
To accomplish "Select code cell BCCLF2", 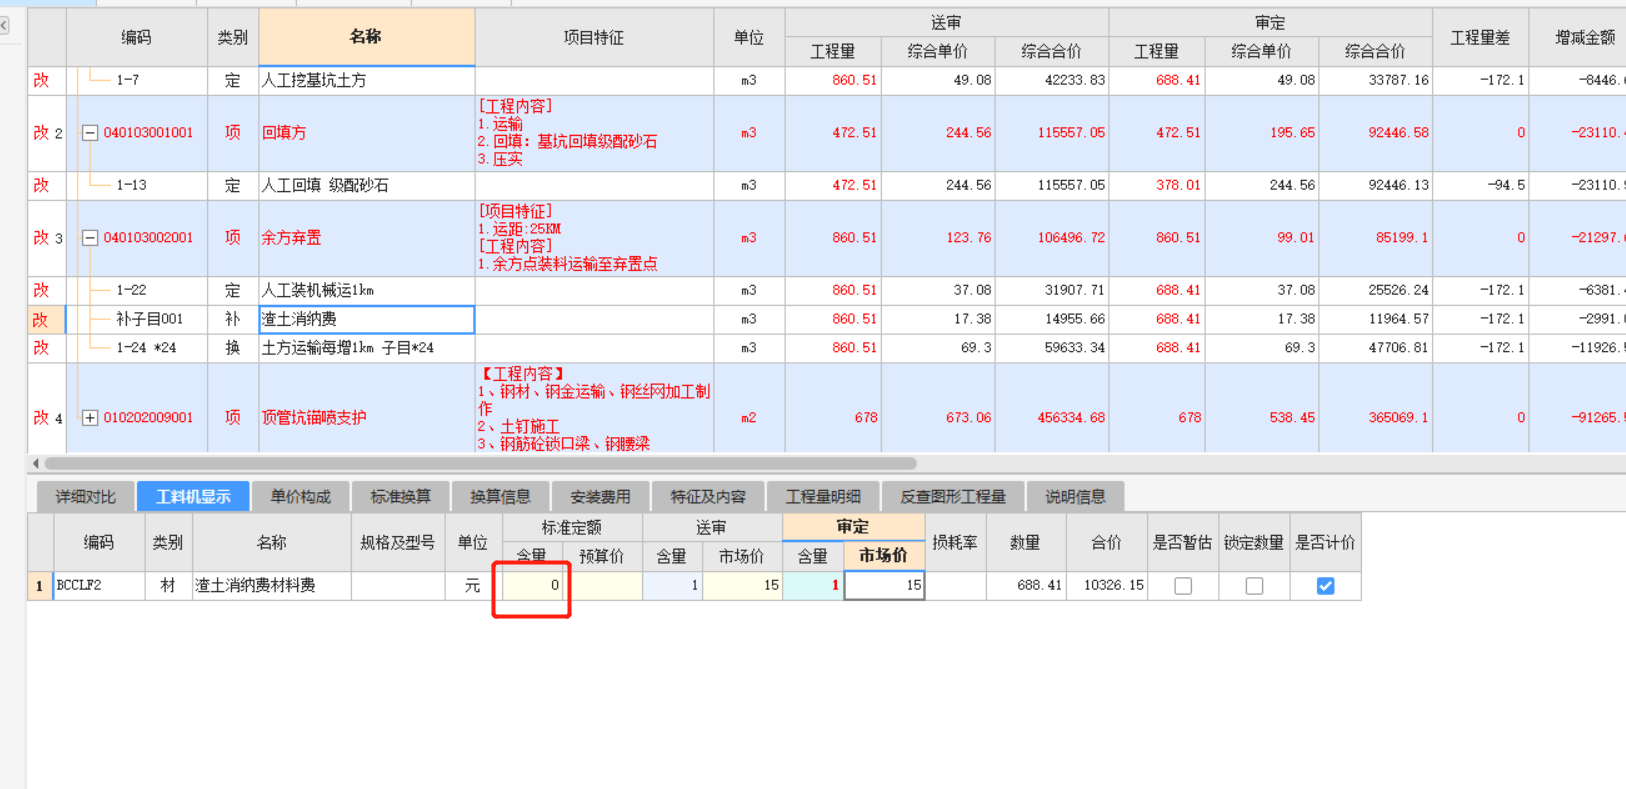I will click(99, 585).
